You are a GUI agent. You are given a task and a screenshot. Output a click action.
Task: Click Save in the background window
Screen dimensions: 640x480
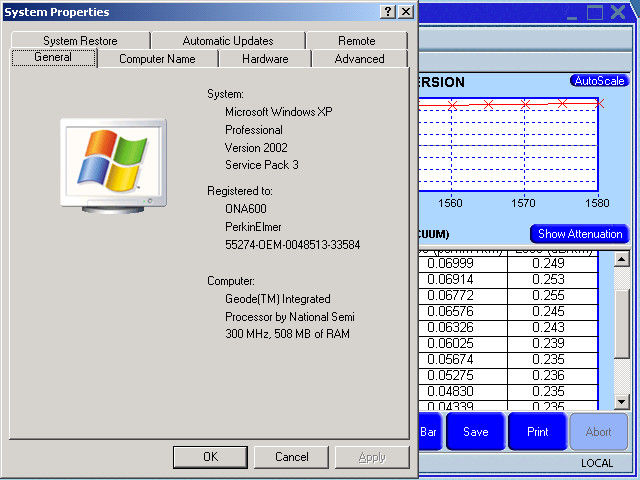coord(476,431)
